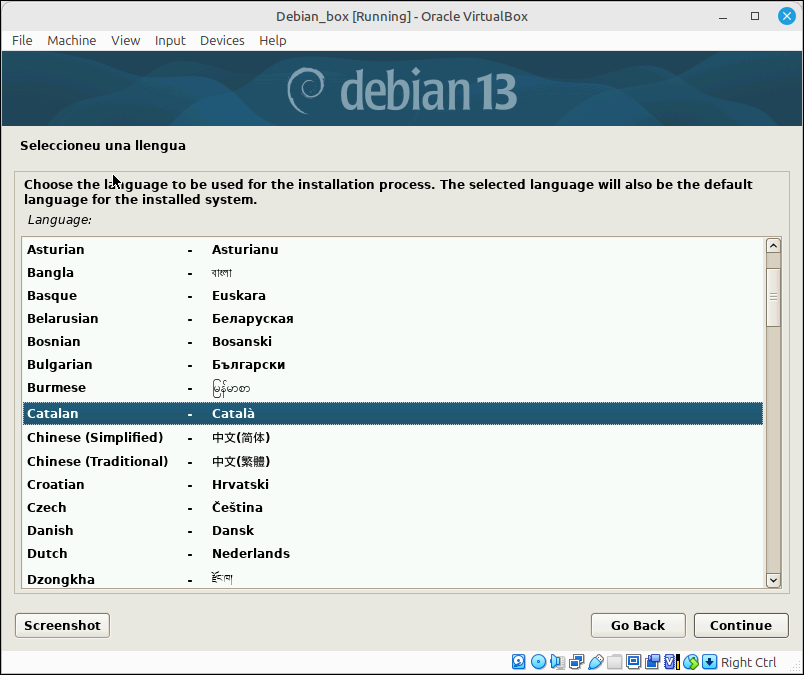Select Asturian from the language list
Image resolution: width=804 pixels, height=675 pixels.
coord(393,249)
